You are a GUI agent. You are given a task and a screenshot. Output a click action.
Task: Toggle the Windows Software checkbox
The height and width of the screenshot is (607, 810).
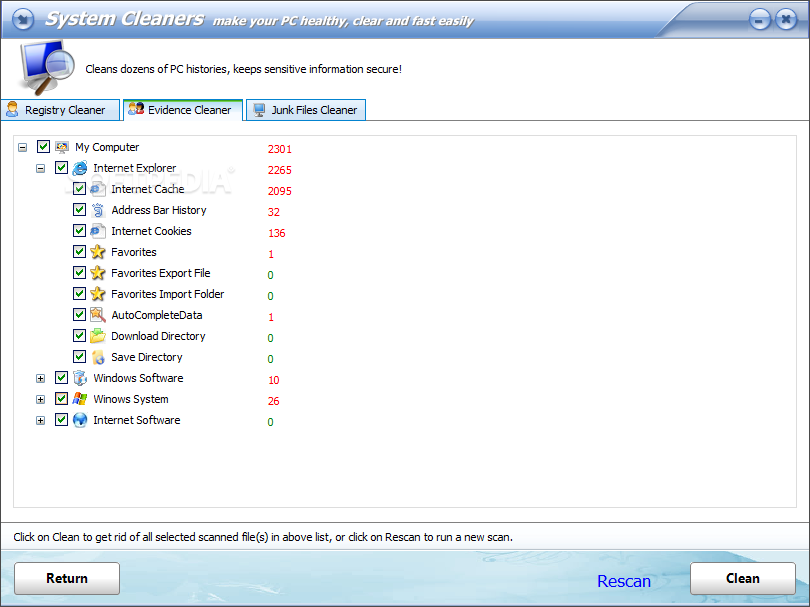[x=61, y=378]
